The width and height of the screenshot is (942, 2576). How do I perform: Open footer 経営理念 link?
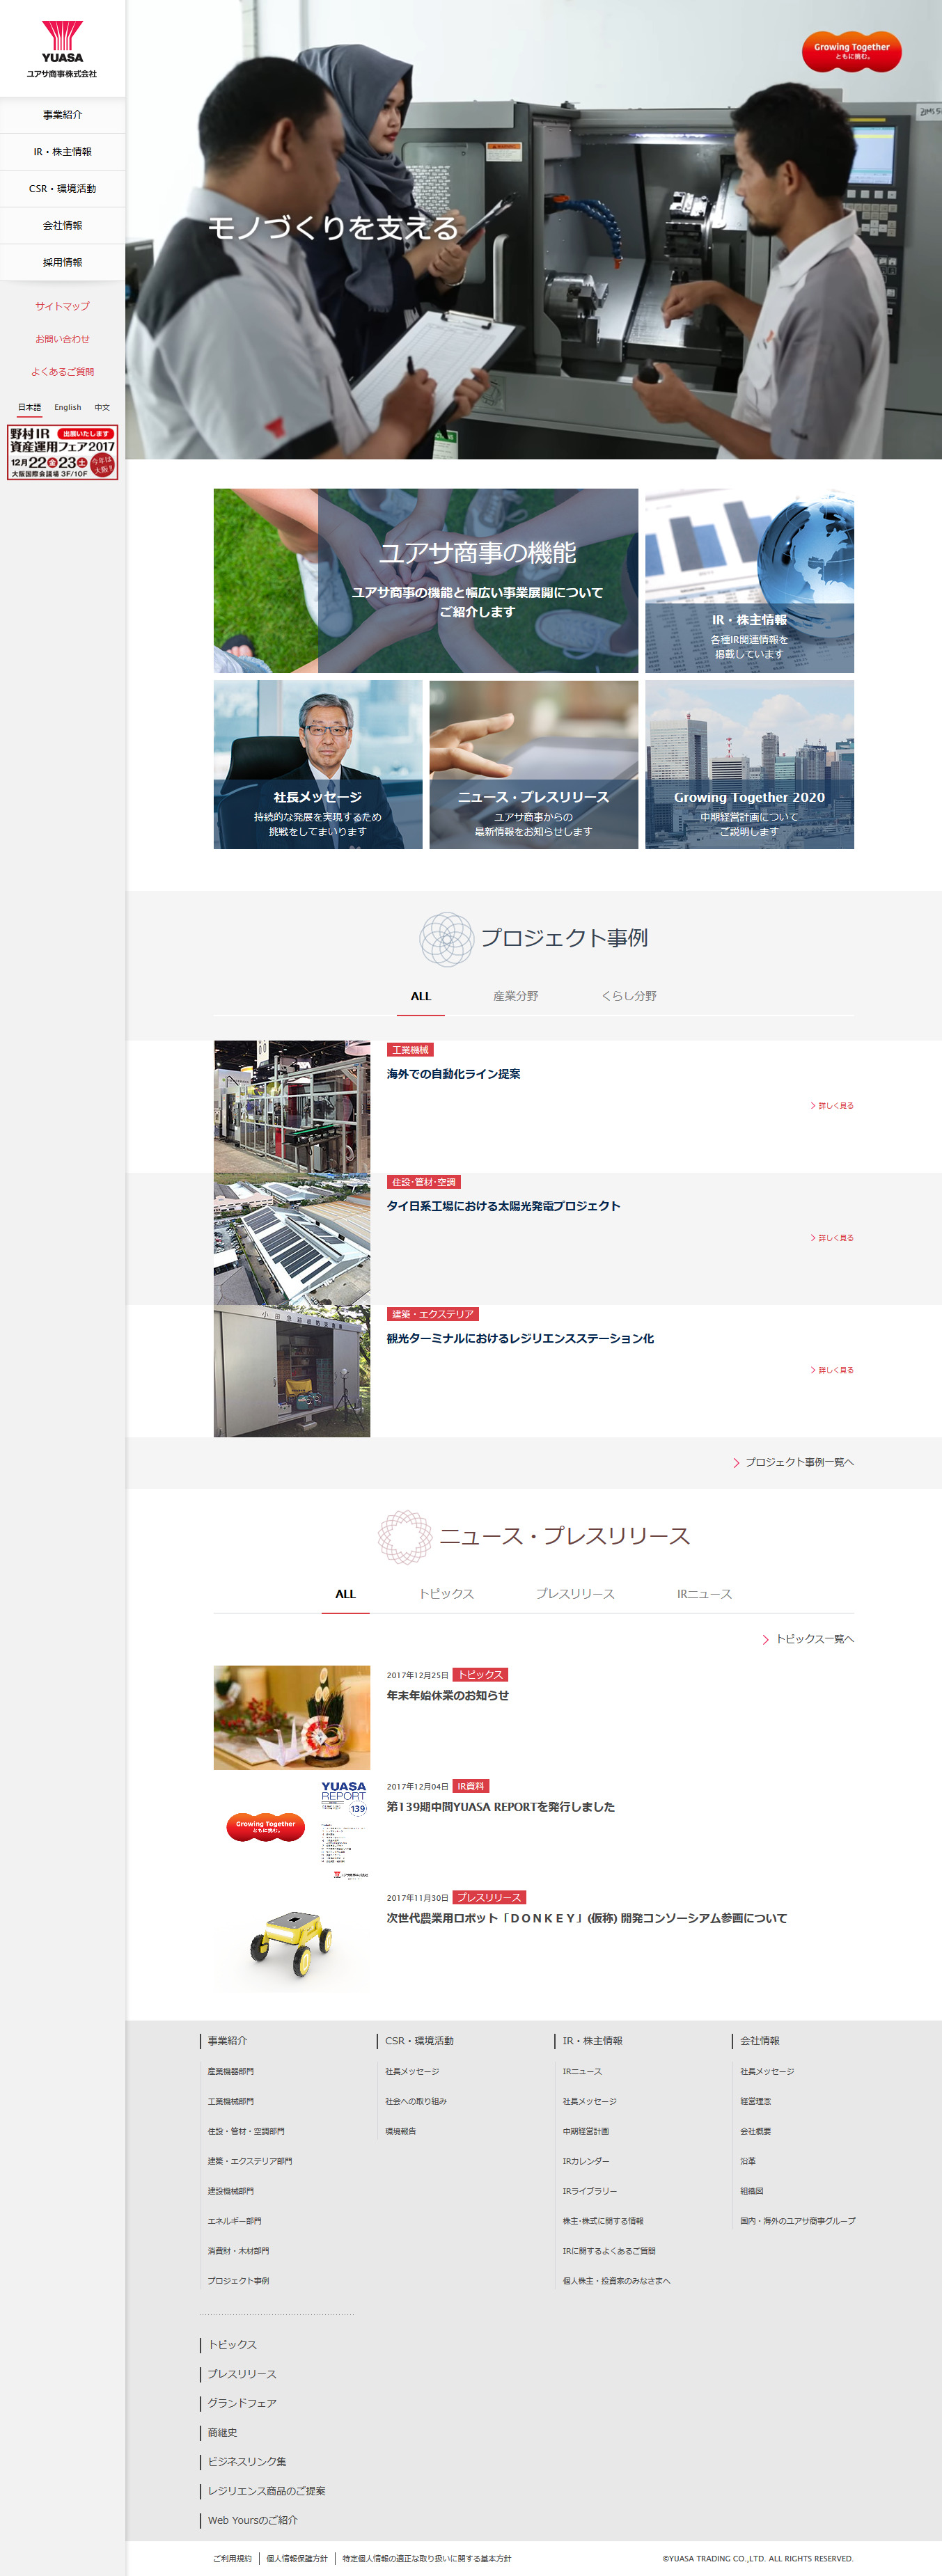[755, 2101]
